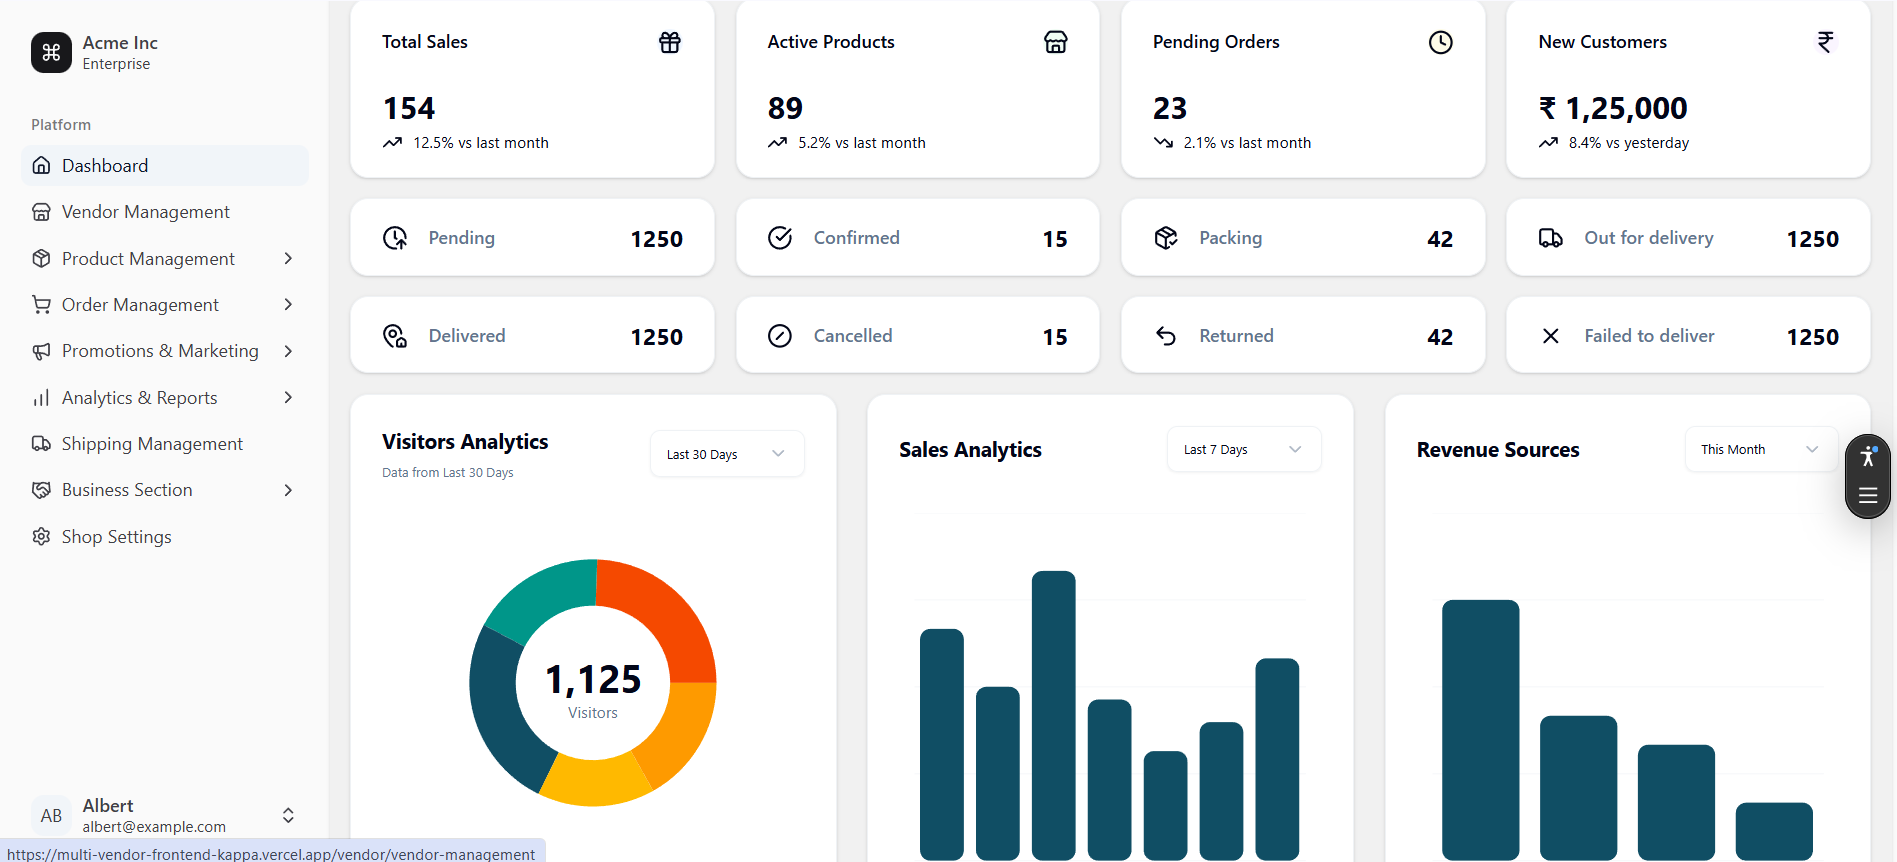1897x862 pixels.
Task: Open the accessibility widget icon
Action: coord(1867,458)
